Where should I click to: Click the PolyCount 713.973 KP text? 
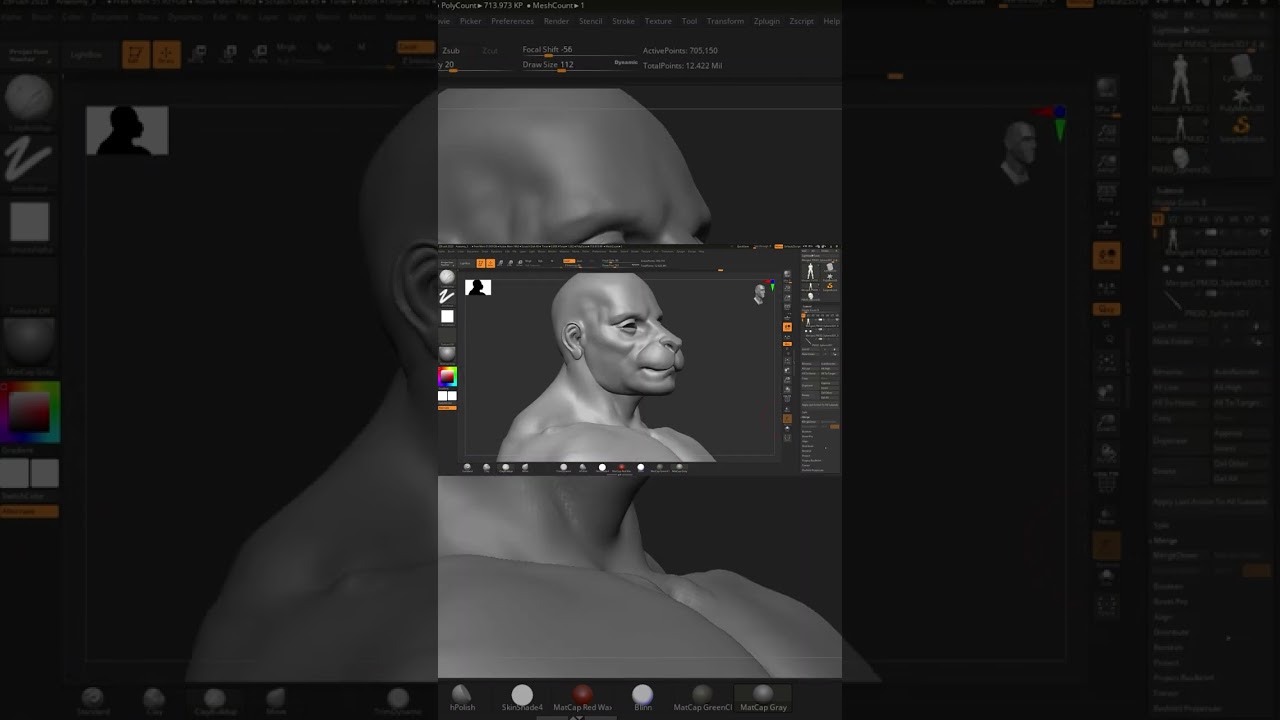point(482,6)
